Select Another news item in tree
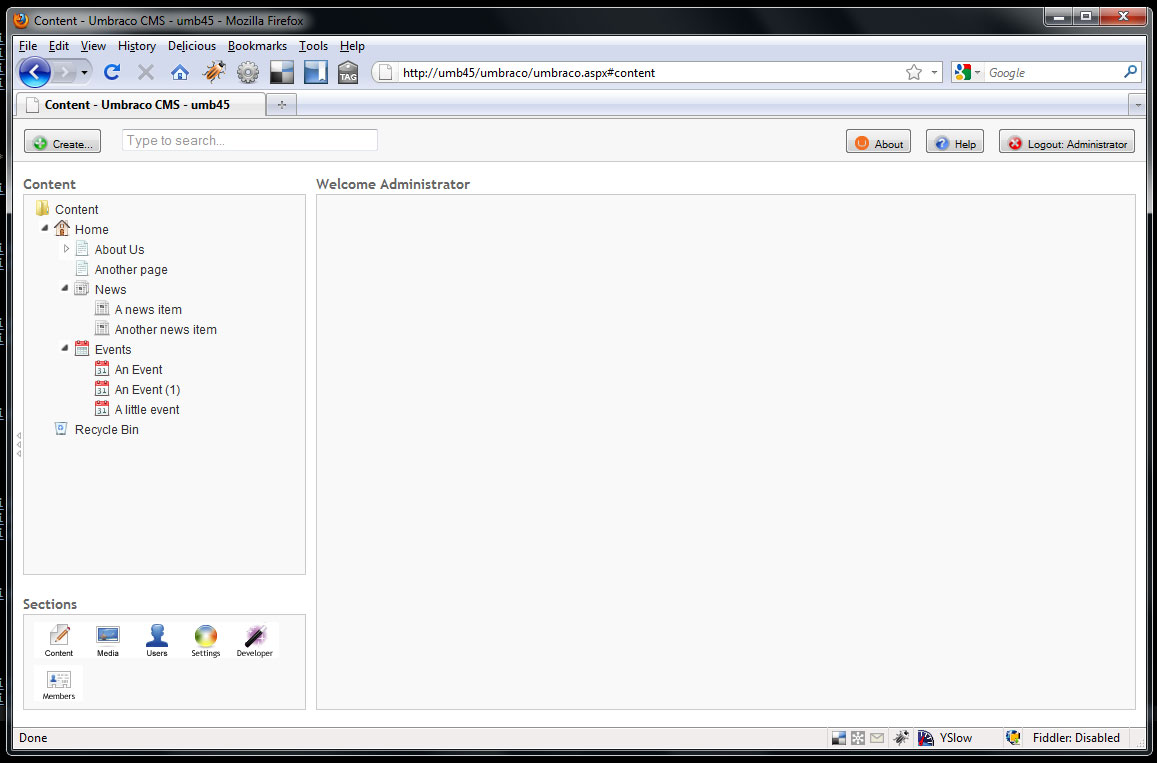This screenshot has width=1157, height=763. coord(166,329)
